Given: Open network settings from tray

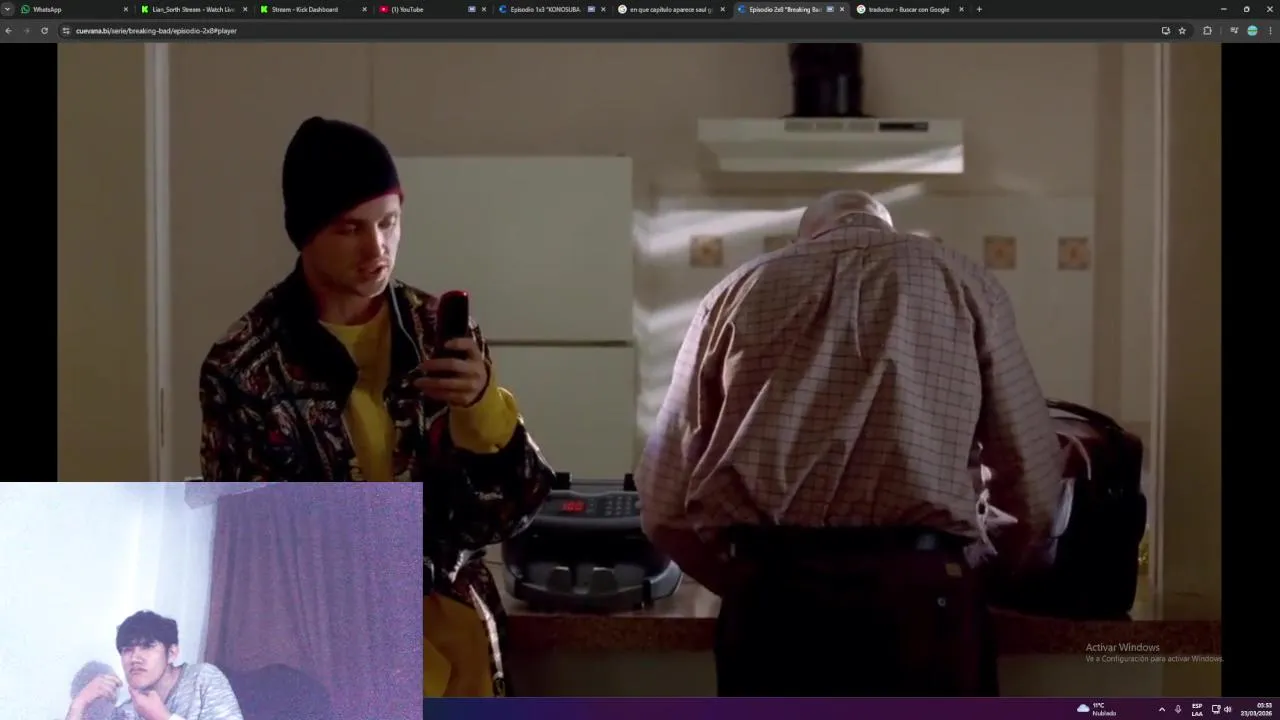Looking at the screenshot, I should [x=1216, y=709].
